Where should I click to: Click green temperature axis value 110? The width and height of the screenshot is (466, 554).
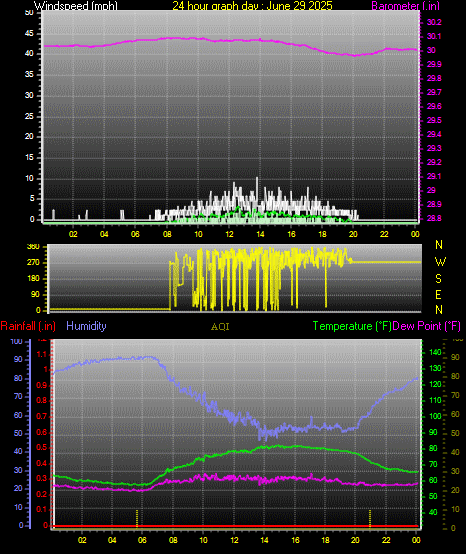[435, 400]
